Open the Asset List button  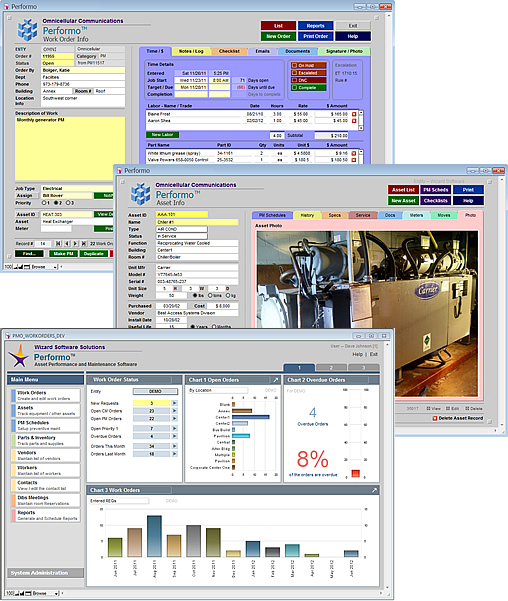pos(403,190)
